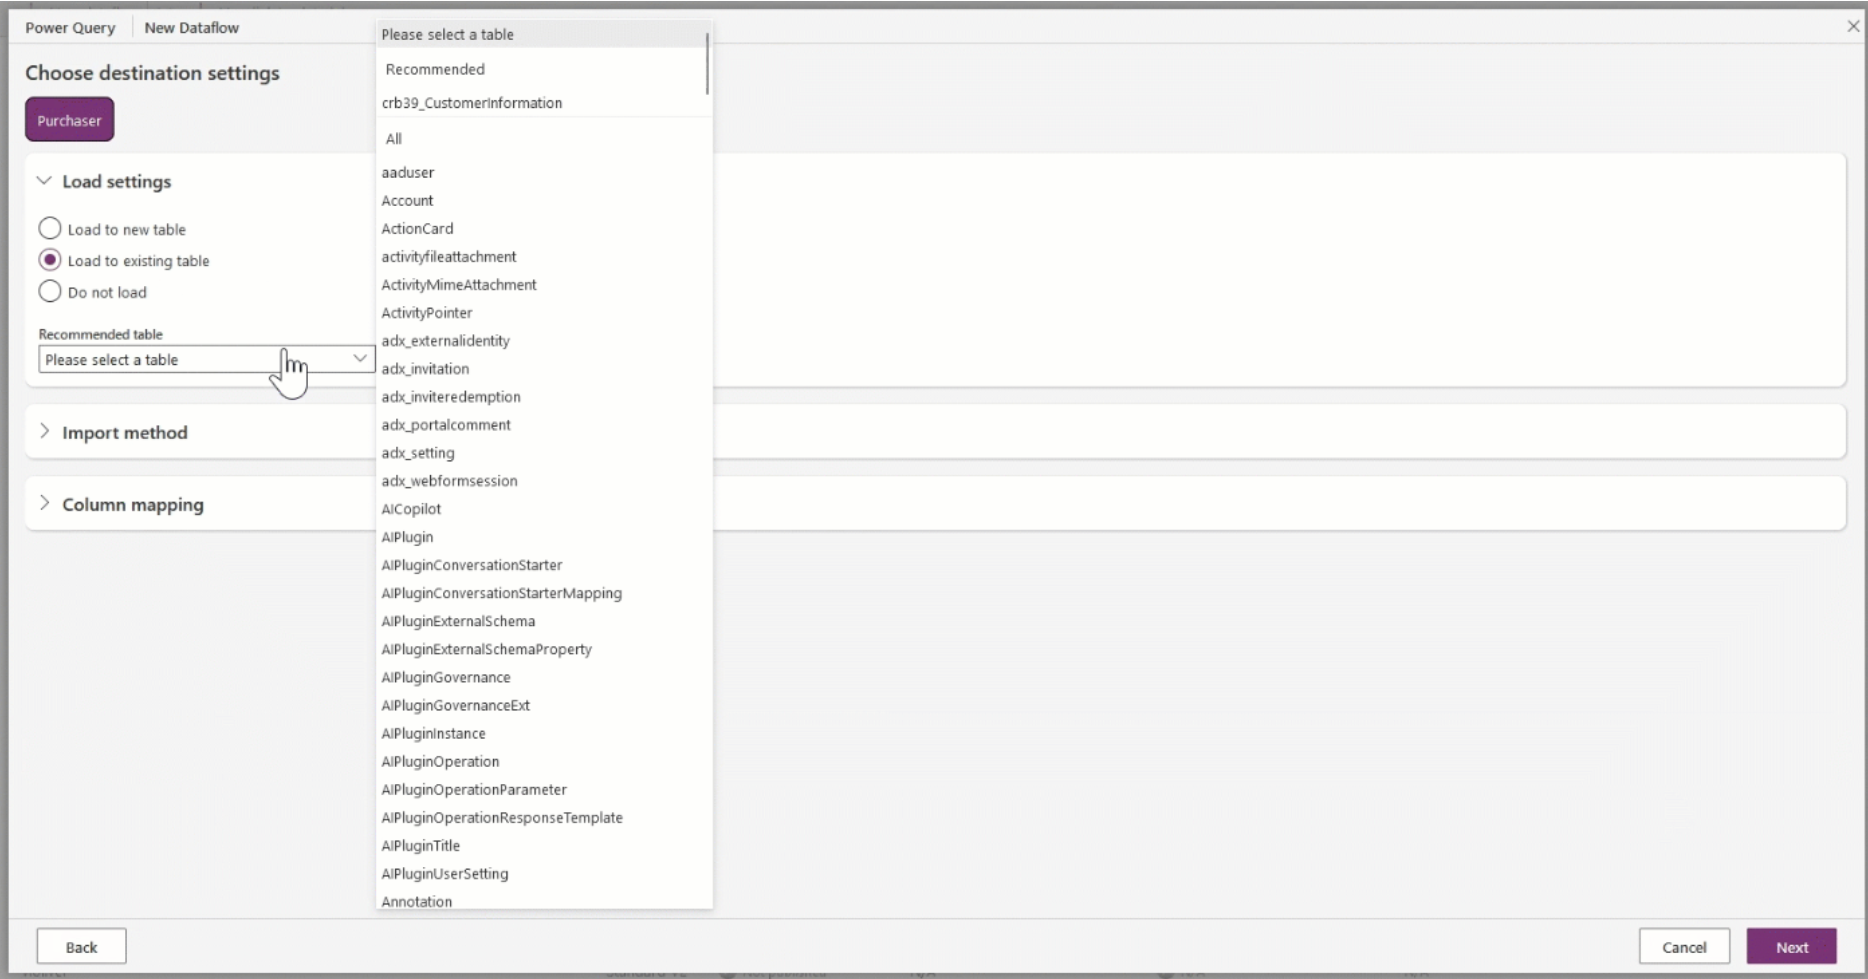Collapse the Load settings section
This screenshot has height=979, width=1868.
pyautogui.click(x=44, y=181)
